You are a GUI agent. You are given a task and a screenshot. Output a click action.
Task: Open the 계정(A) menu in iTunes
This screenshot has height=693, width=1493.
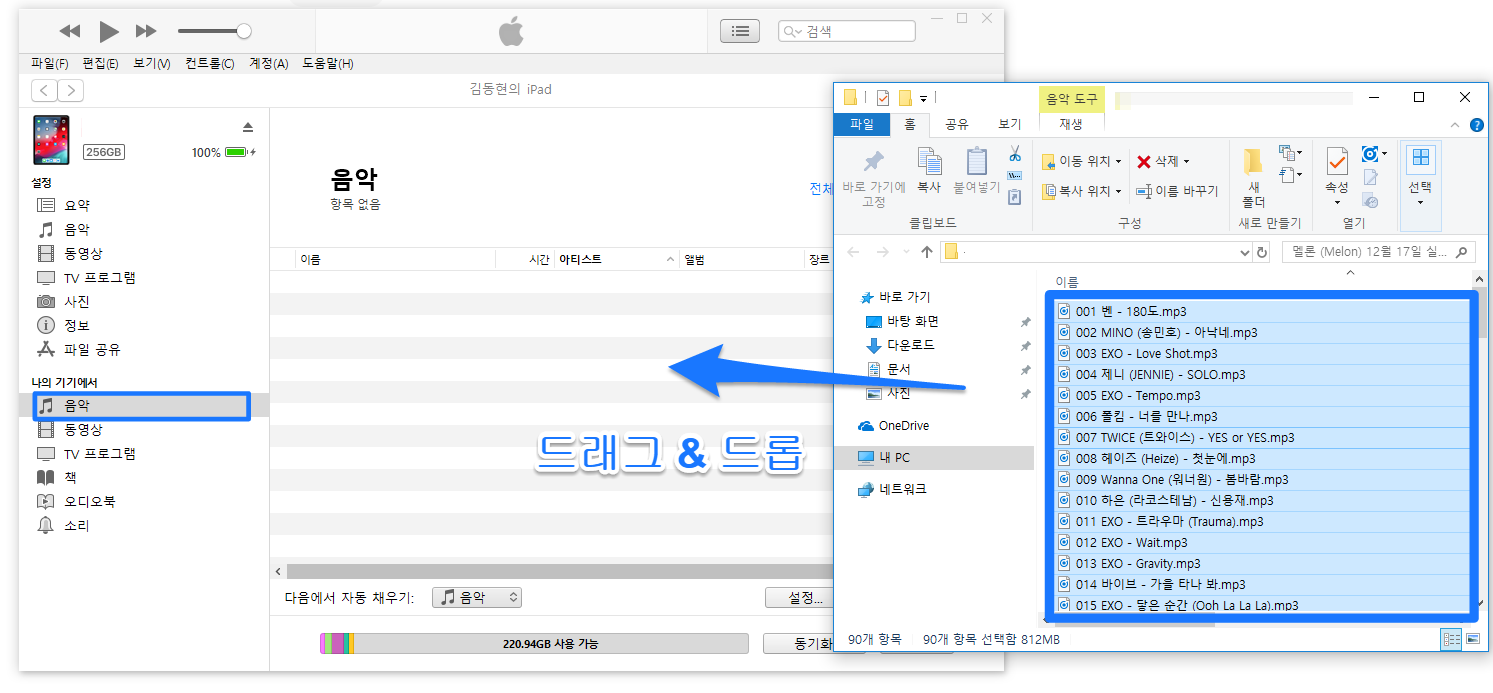pyautogui.click(x=268, y=63)
